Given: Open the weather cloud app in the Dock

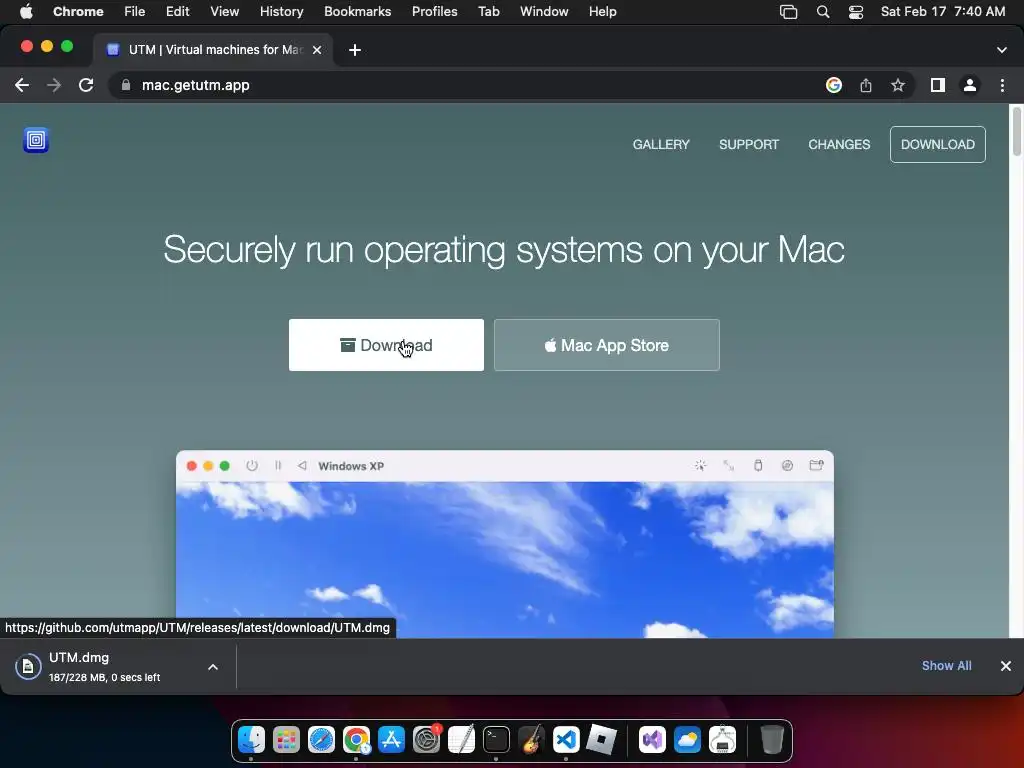Looking at the screenshot, I should (687, 739).
